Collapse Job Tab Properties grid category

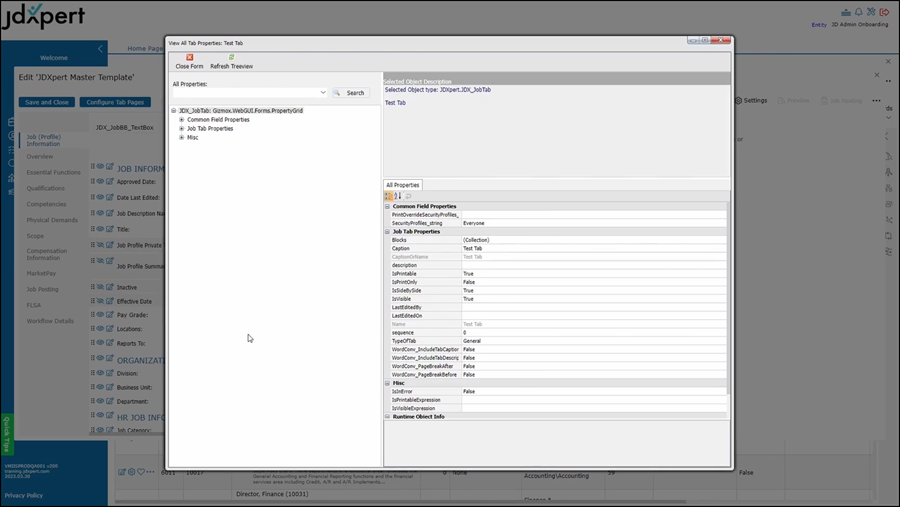click(388, 232)
